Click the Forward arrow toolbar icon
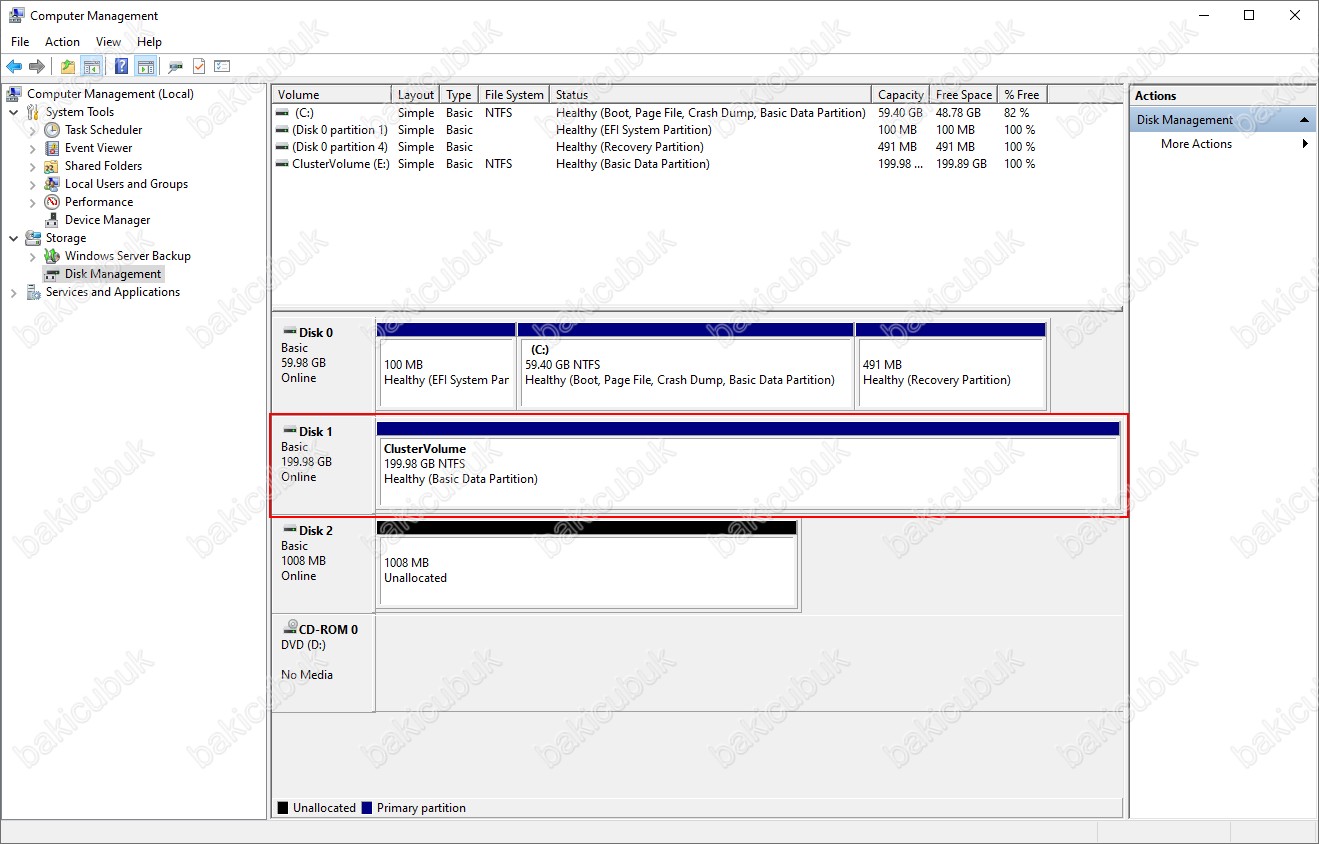Screen dimensions: 1319x844 click(x=37, y=67)
